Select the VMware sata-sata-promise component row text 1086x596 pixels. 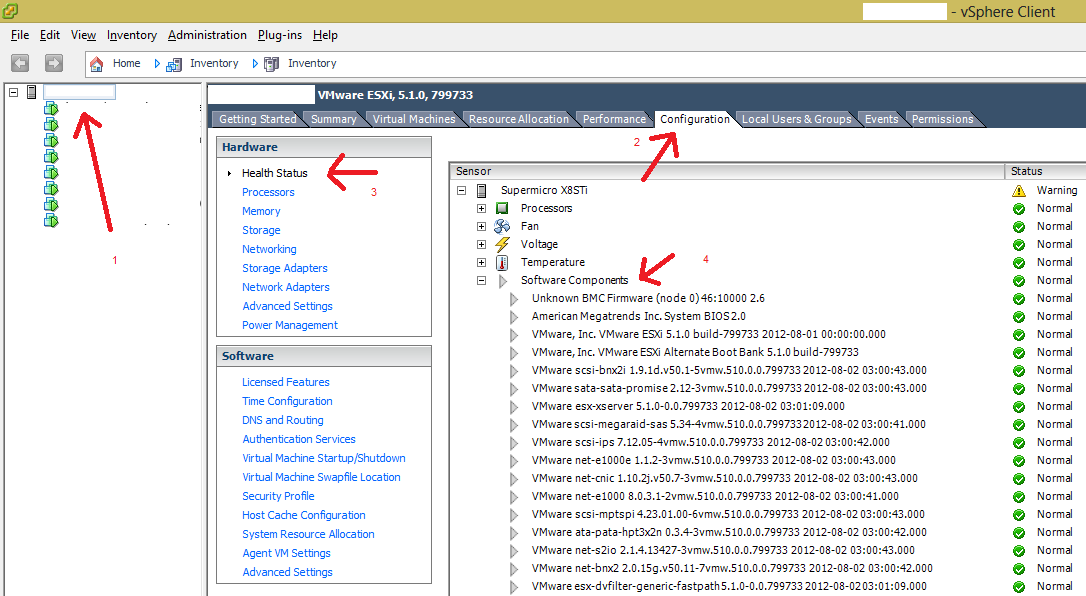pyautogui.click(x=729, y=388)
